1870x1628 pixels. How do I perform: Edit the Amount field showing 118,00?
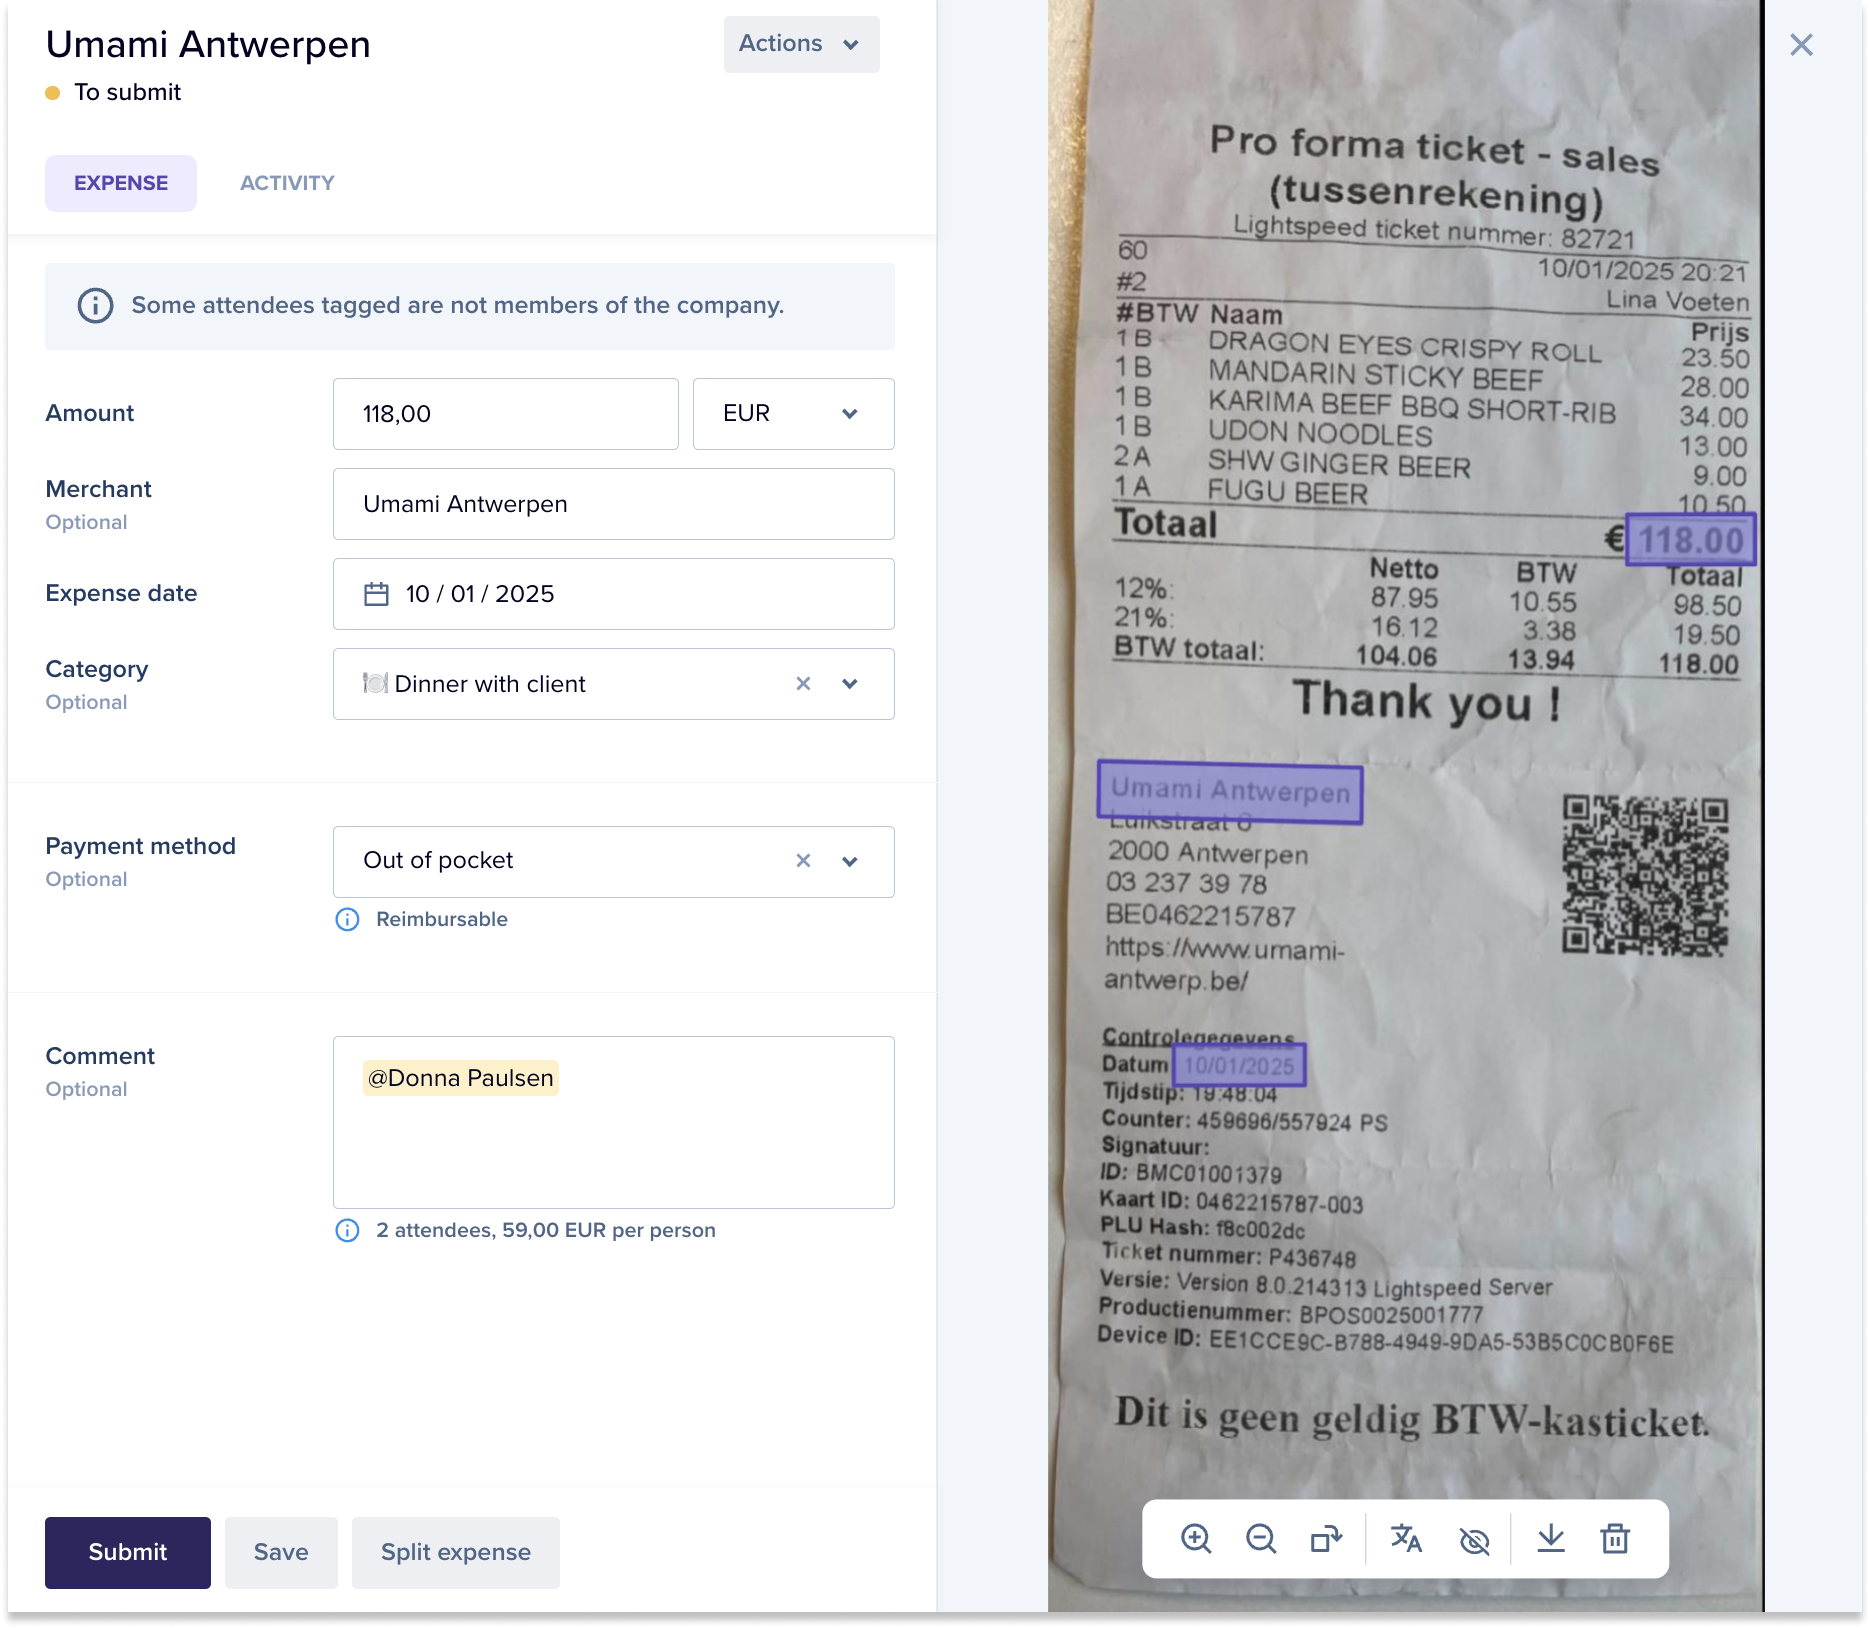pos(506,414)
